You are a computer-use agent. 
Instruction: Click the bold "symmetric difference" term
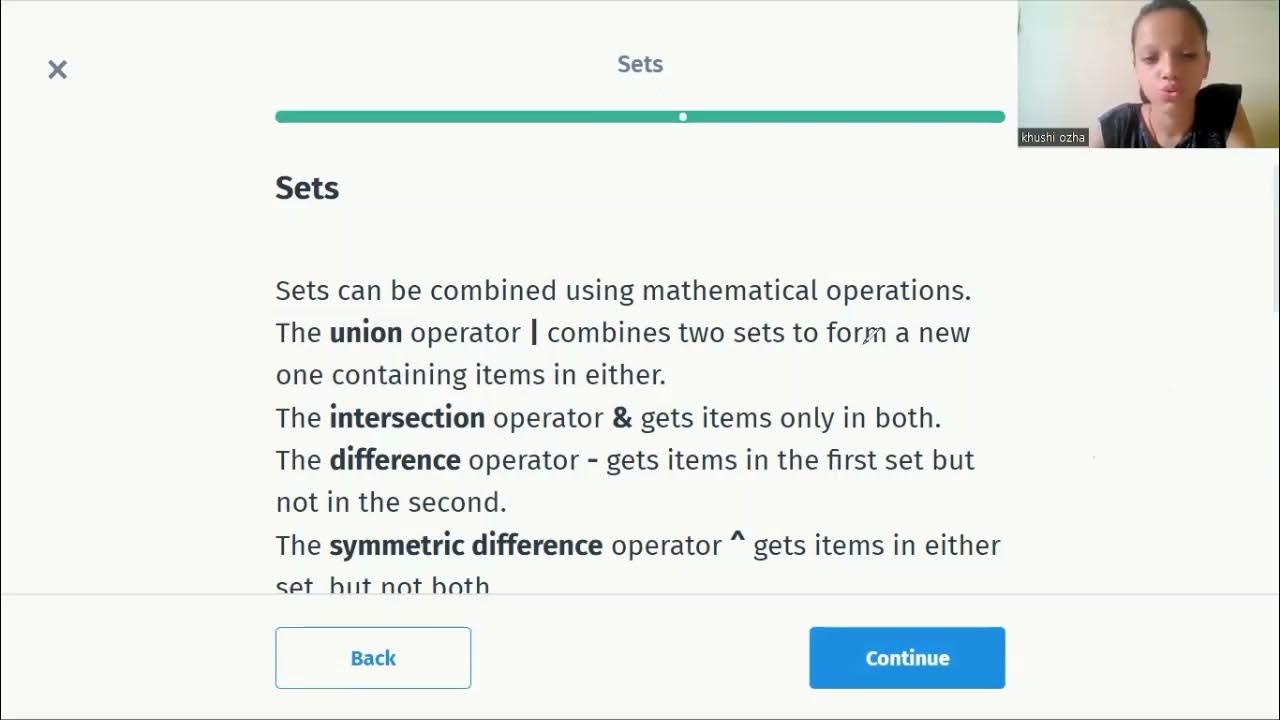[x=466, y=545]
